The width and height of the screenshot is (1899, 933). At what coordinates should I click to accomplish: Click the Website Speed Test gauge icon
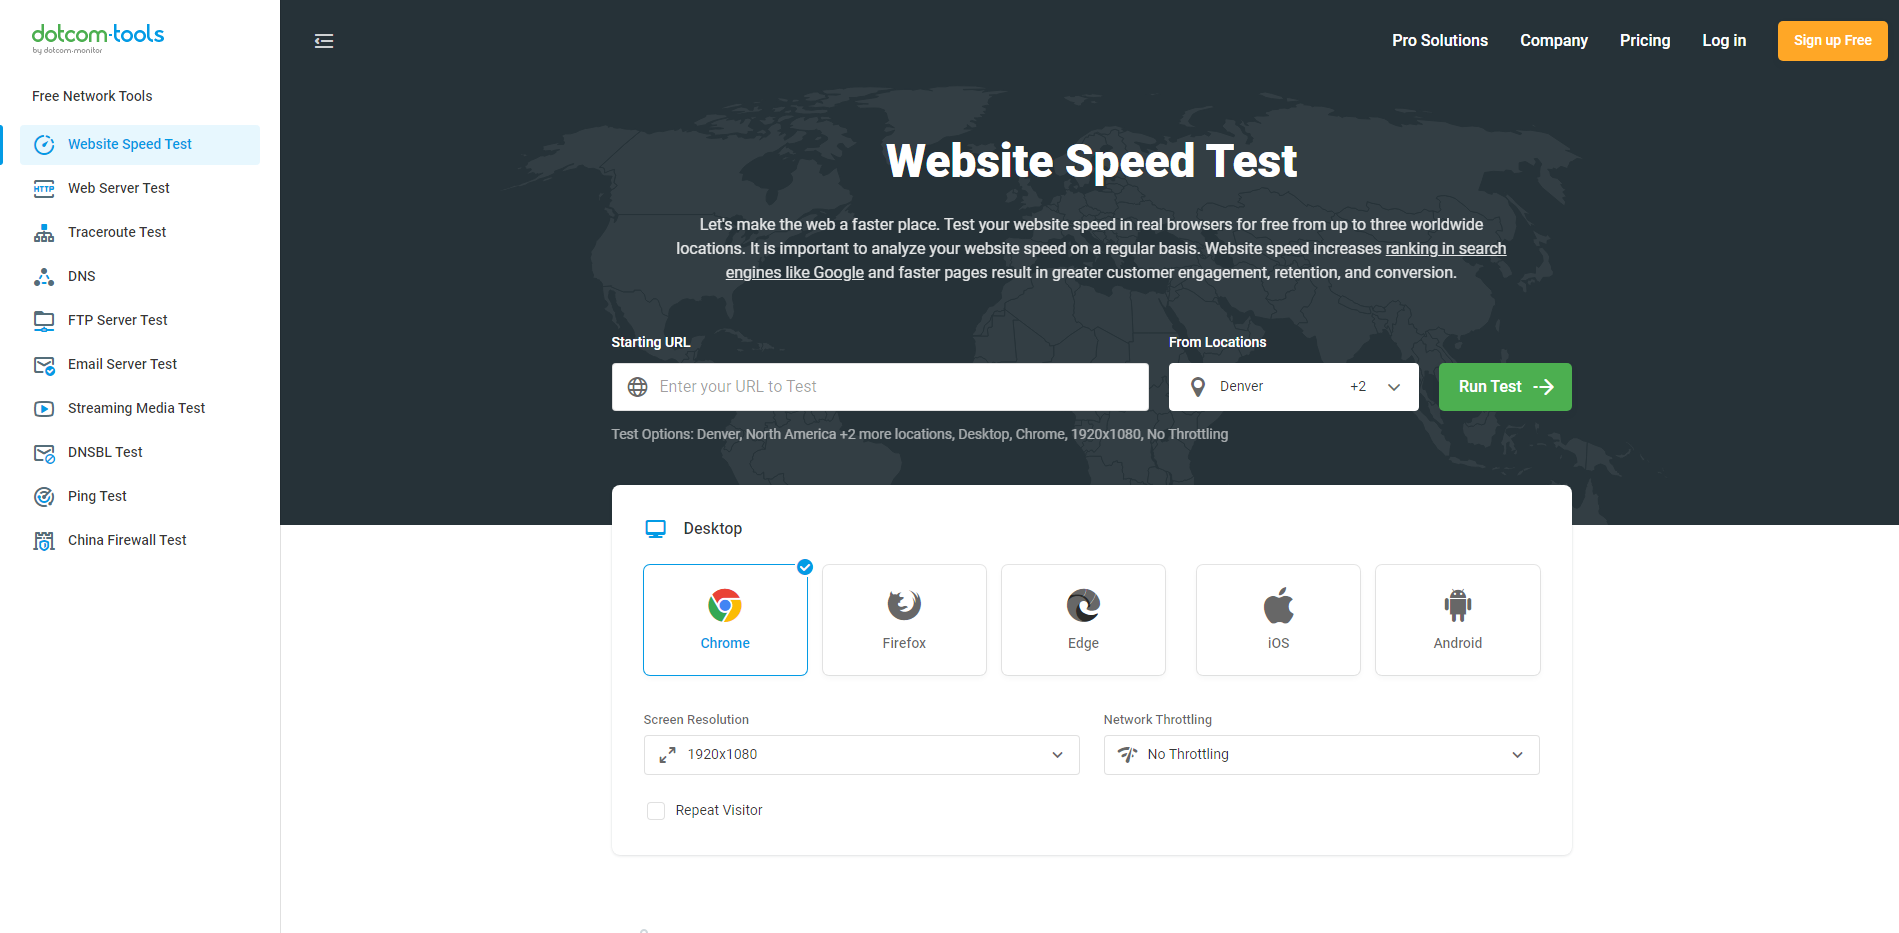44,145
